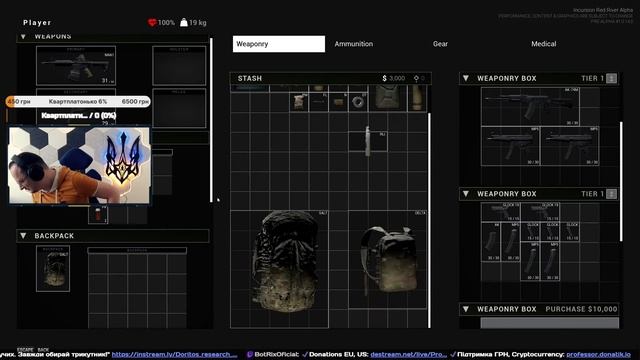Screen dimensions: 640x360
Task: Purchase the Weaponry Box for $10,000
Action: click(581, 309)
